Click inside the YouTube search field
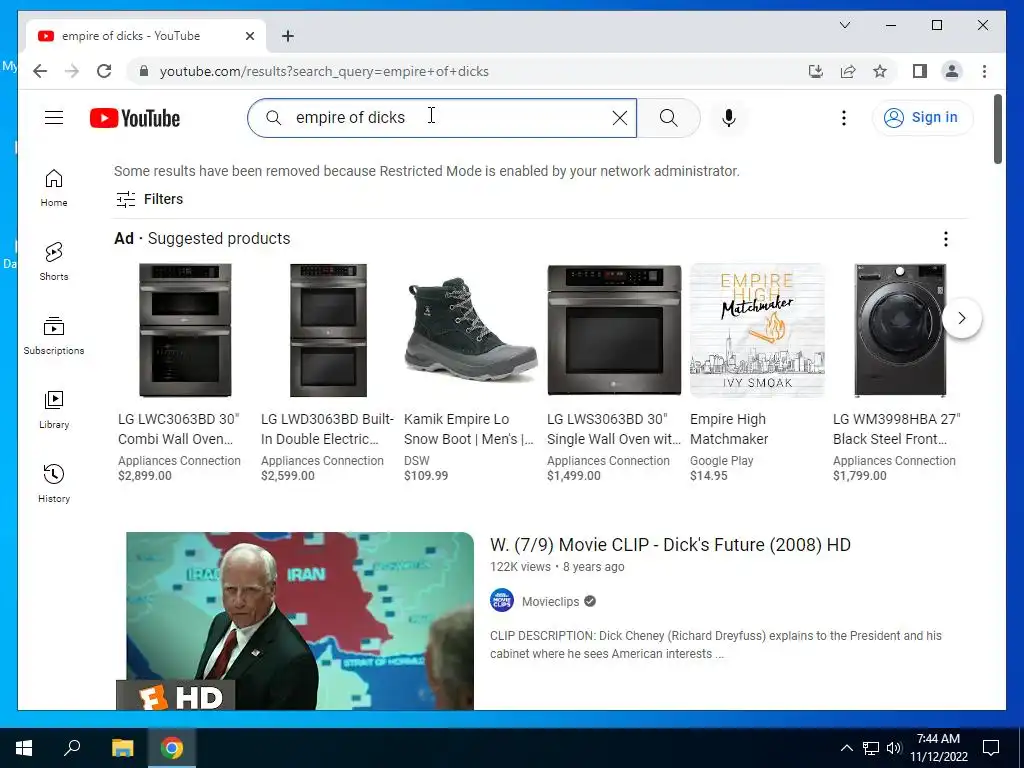1024x768 pixels. point(441,118)
